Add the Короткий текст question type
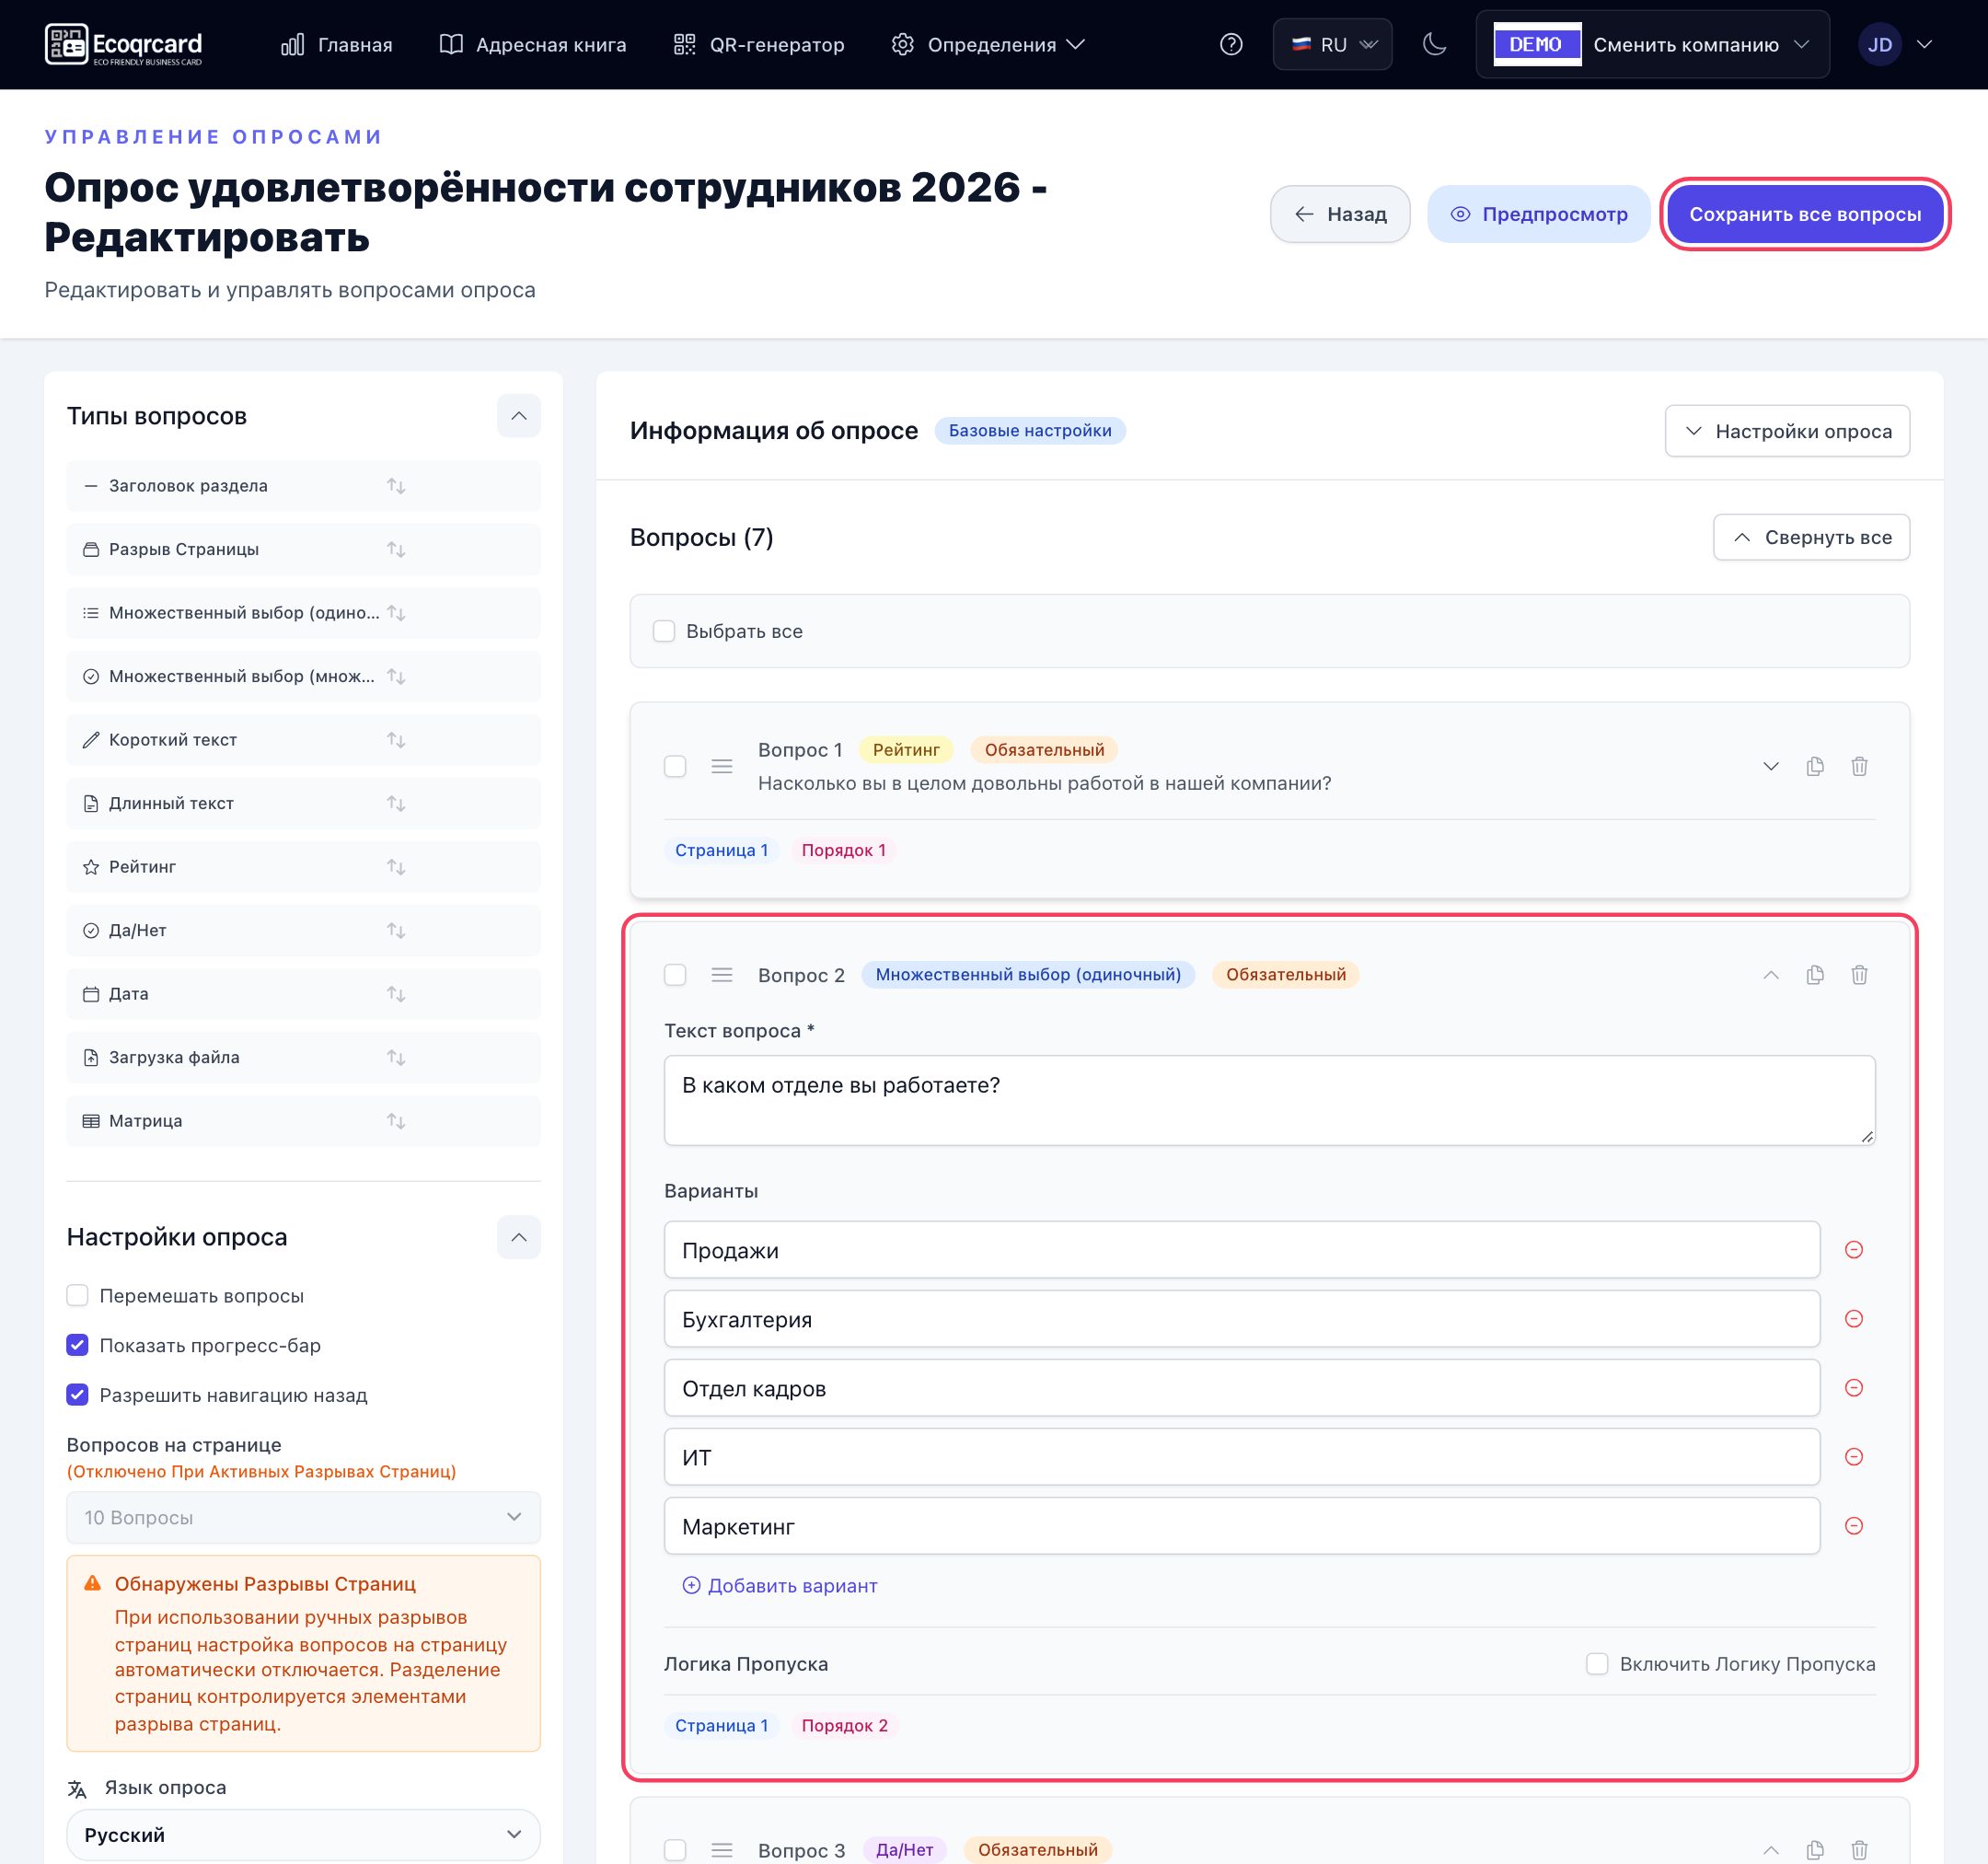Viewport: 1988px width, 1864px height. (x=303, y=740)
